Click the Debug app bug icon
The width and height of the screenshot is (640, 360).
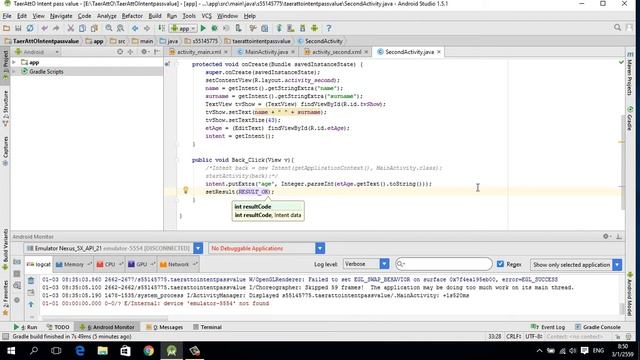(214, 28)
